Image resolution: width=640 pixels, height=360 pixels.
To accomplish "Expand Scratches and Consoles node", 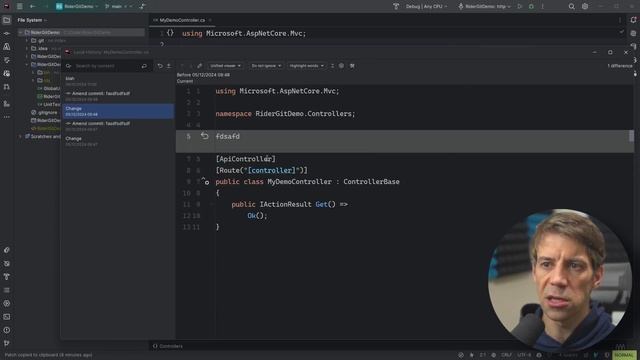I will tap(20, 136).
